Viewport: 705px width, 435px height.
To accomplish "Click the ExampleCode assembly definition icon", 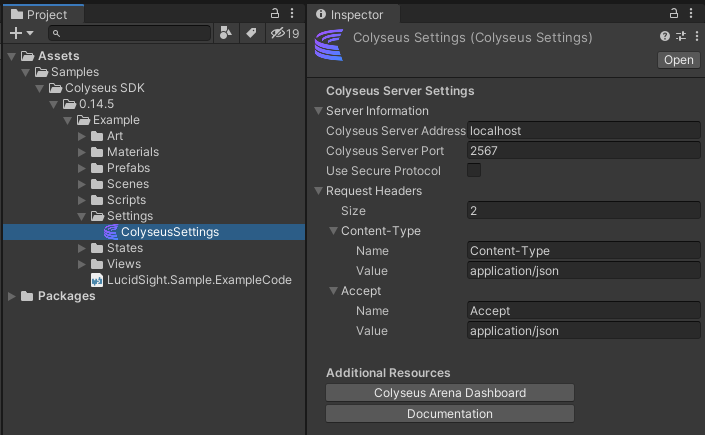I will tap(97, 280).
